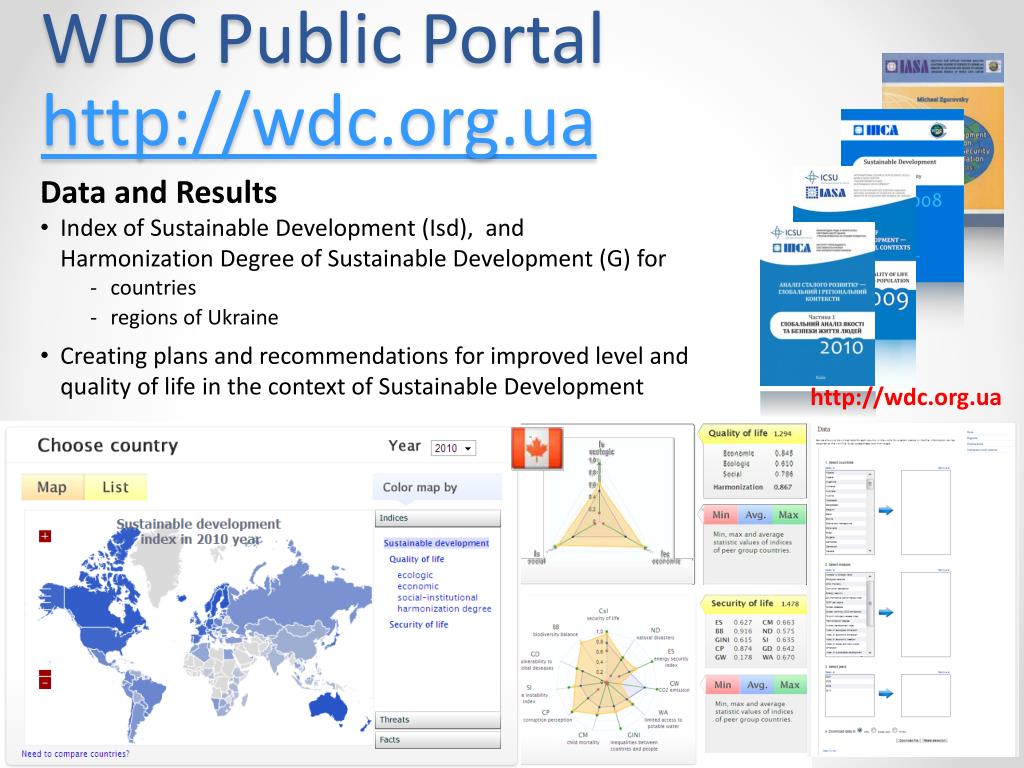Screen dimensions: 1024x768
Task: Click the Choose country heading
Action: pyautogui.click(x=108, y=445)
